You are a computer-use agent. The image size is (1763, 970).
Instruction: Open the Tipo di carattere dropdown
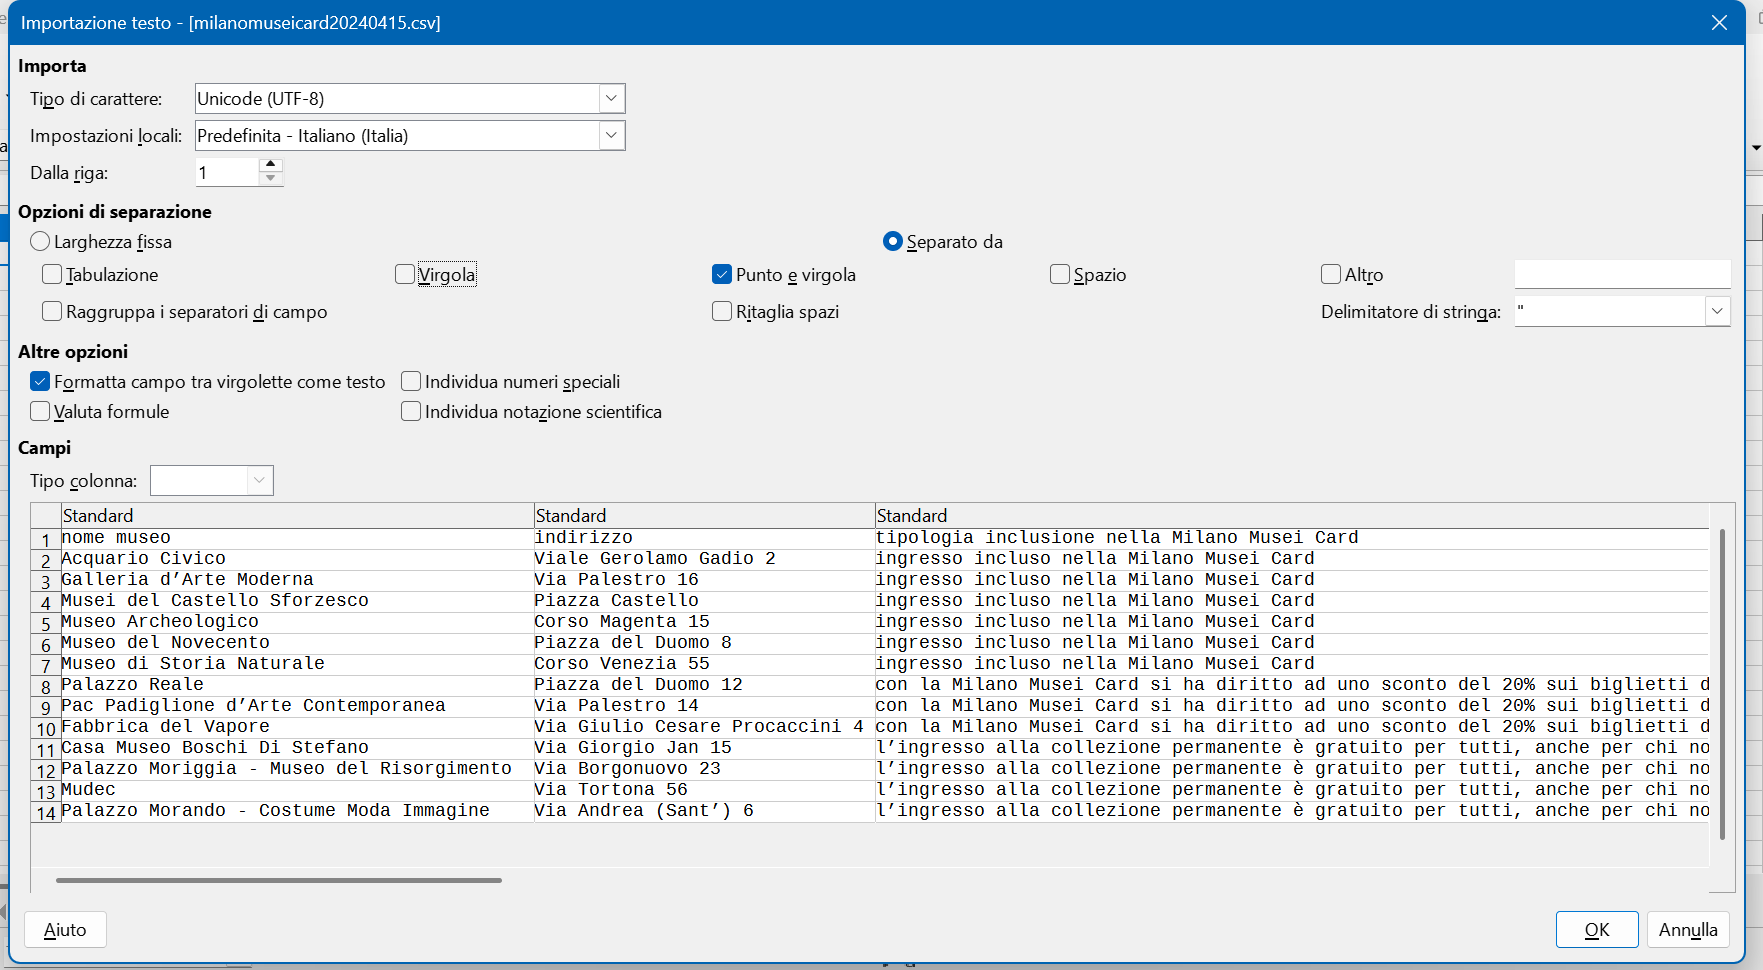[x=611, y=98]
